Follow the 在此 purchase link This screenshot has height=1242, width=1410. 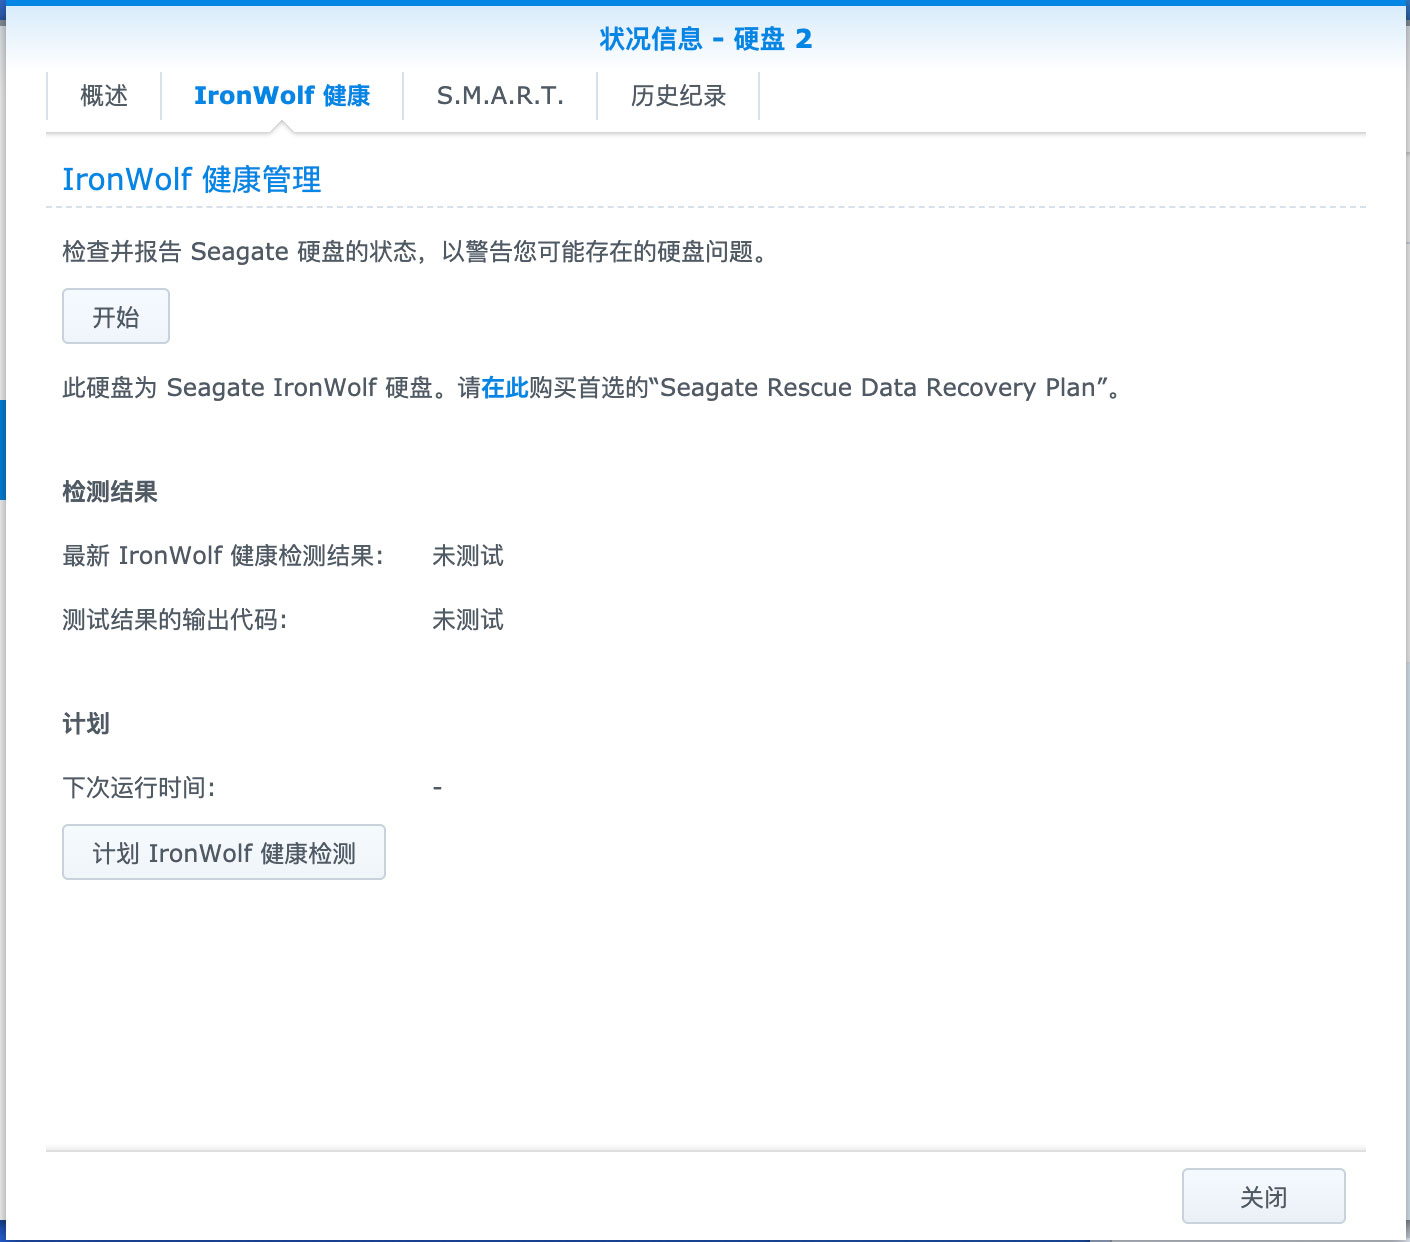(x=505, y=388)
